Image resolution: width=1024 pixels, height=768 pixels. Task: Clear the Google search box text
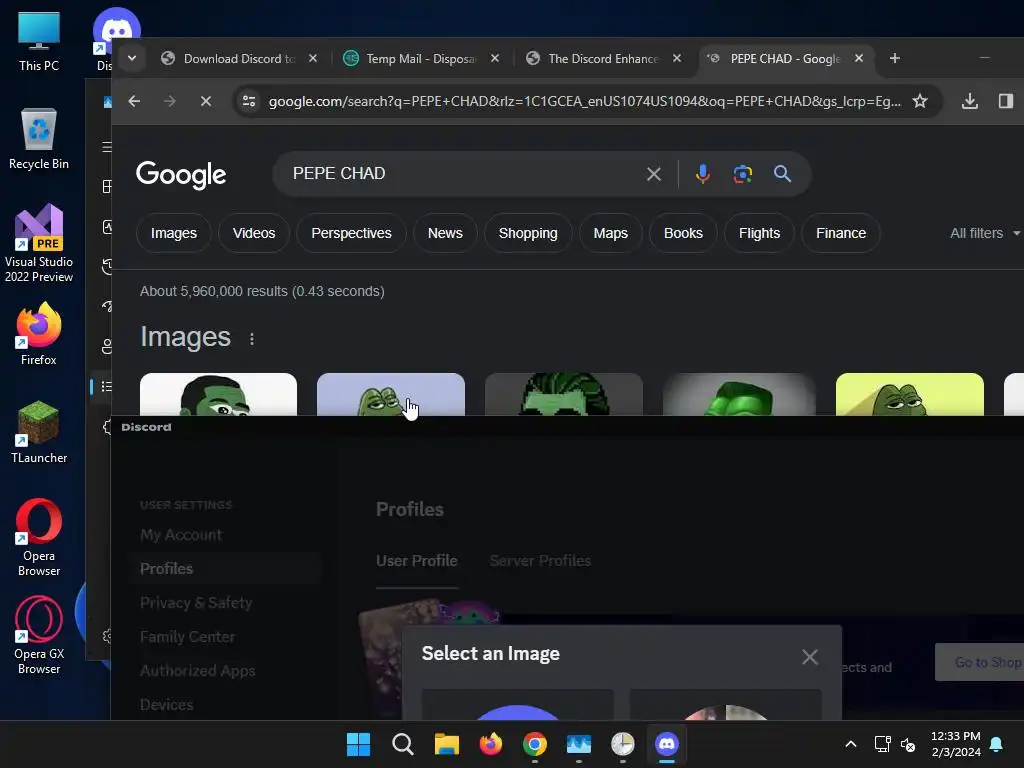click(x=654, y=174)
